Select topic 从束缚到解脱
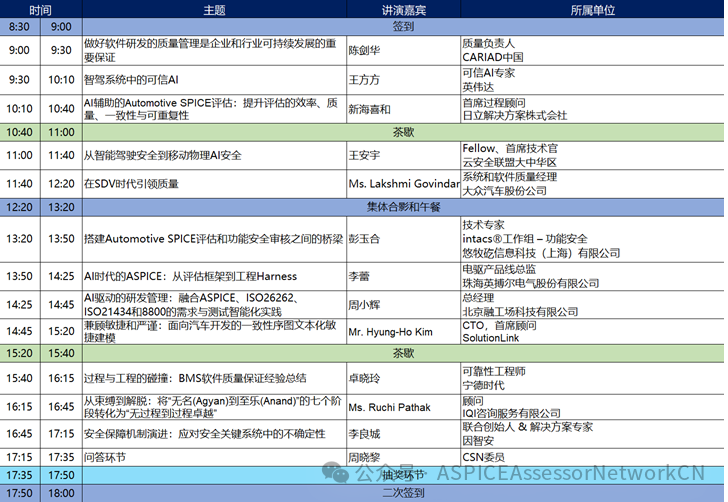Screen dimensions: 728x502 pyautogui.click(x=214, y=407)
